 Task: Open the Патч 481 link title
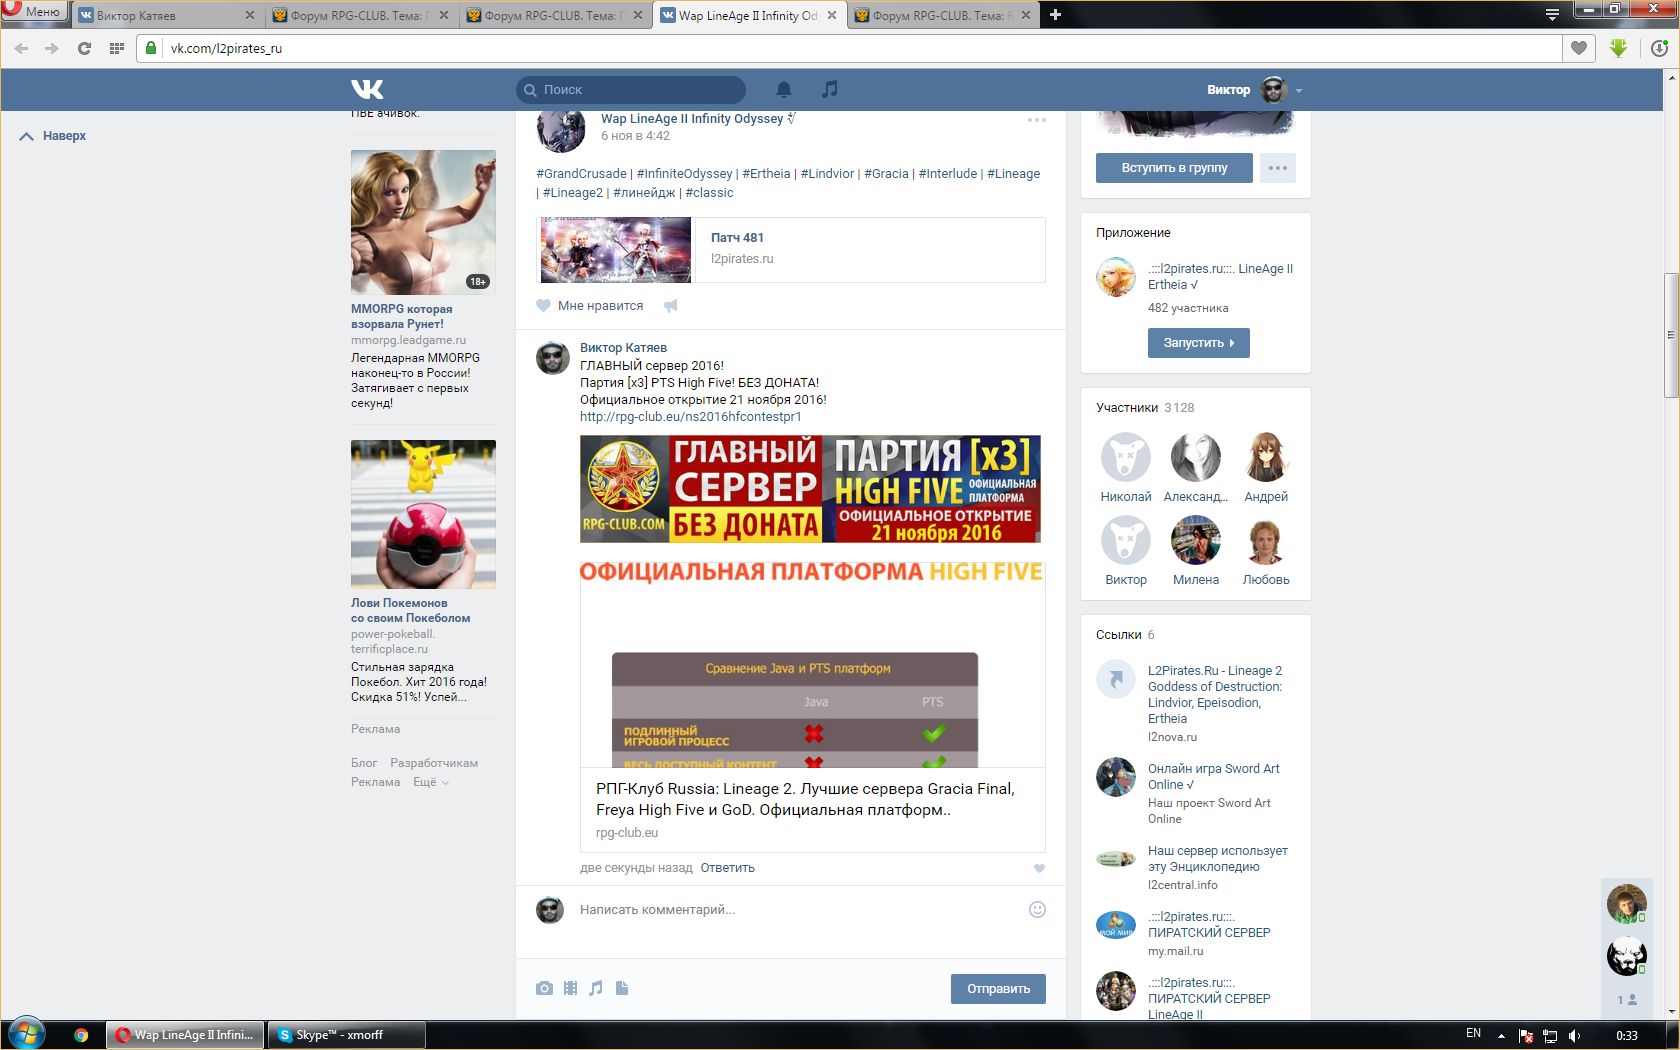click(737, 238)
